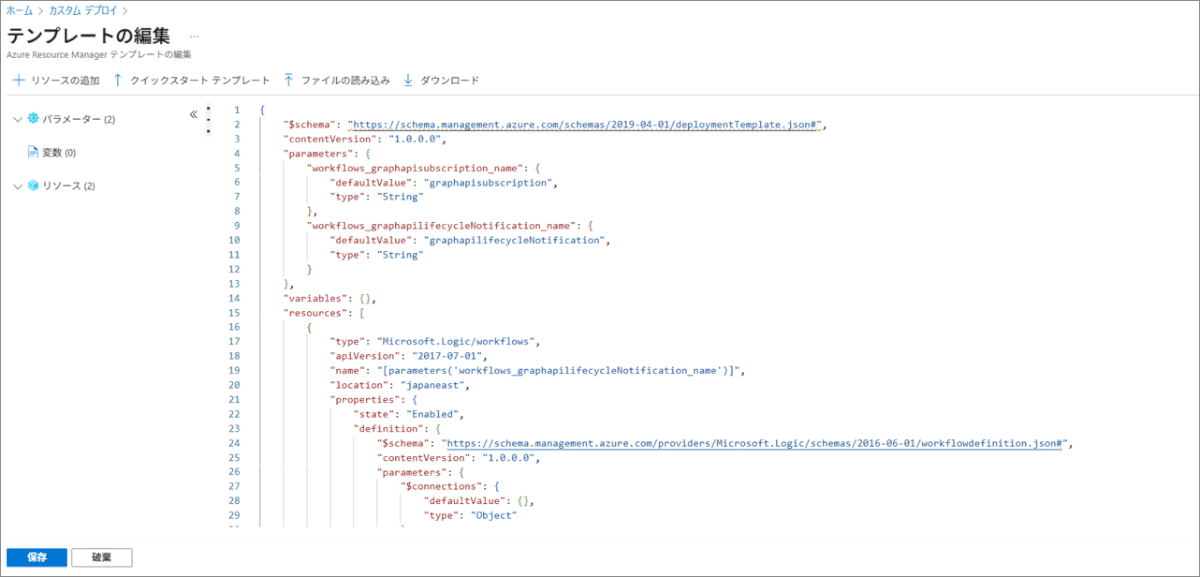Click "properties" key on line 21
Viewport: 1200px width, 577px height.
363,400
